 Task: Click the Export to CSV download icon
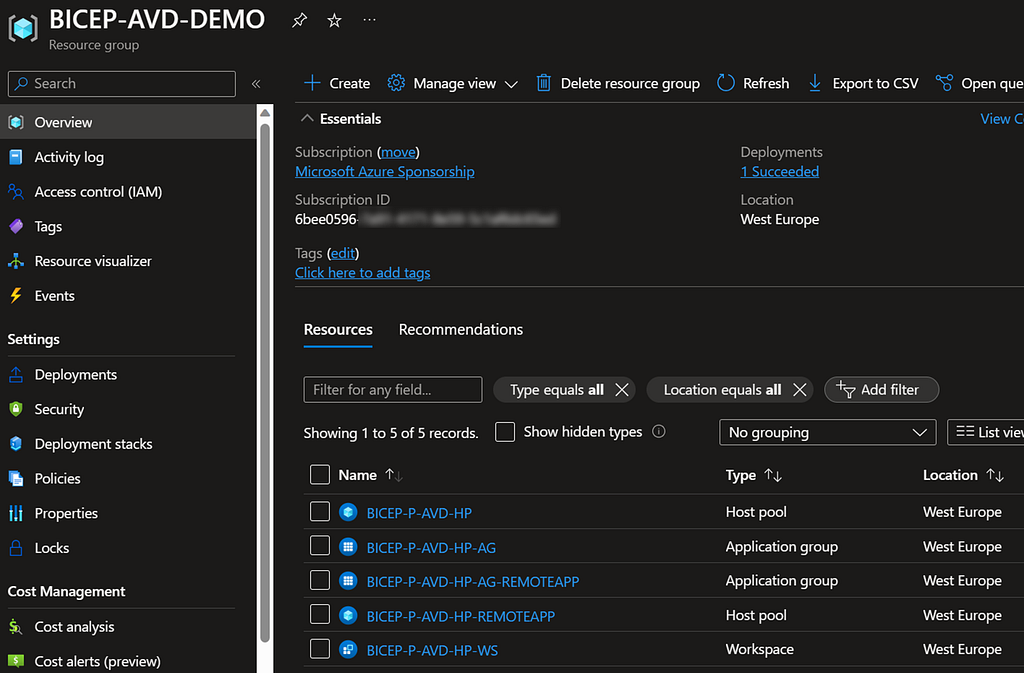point(814,83)
